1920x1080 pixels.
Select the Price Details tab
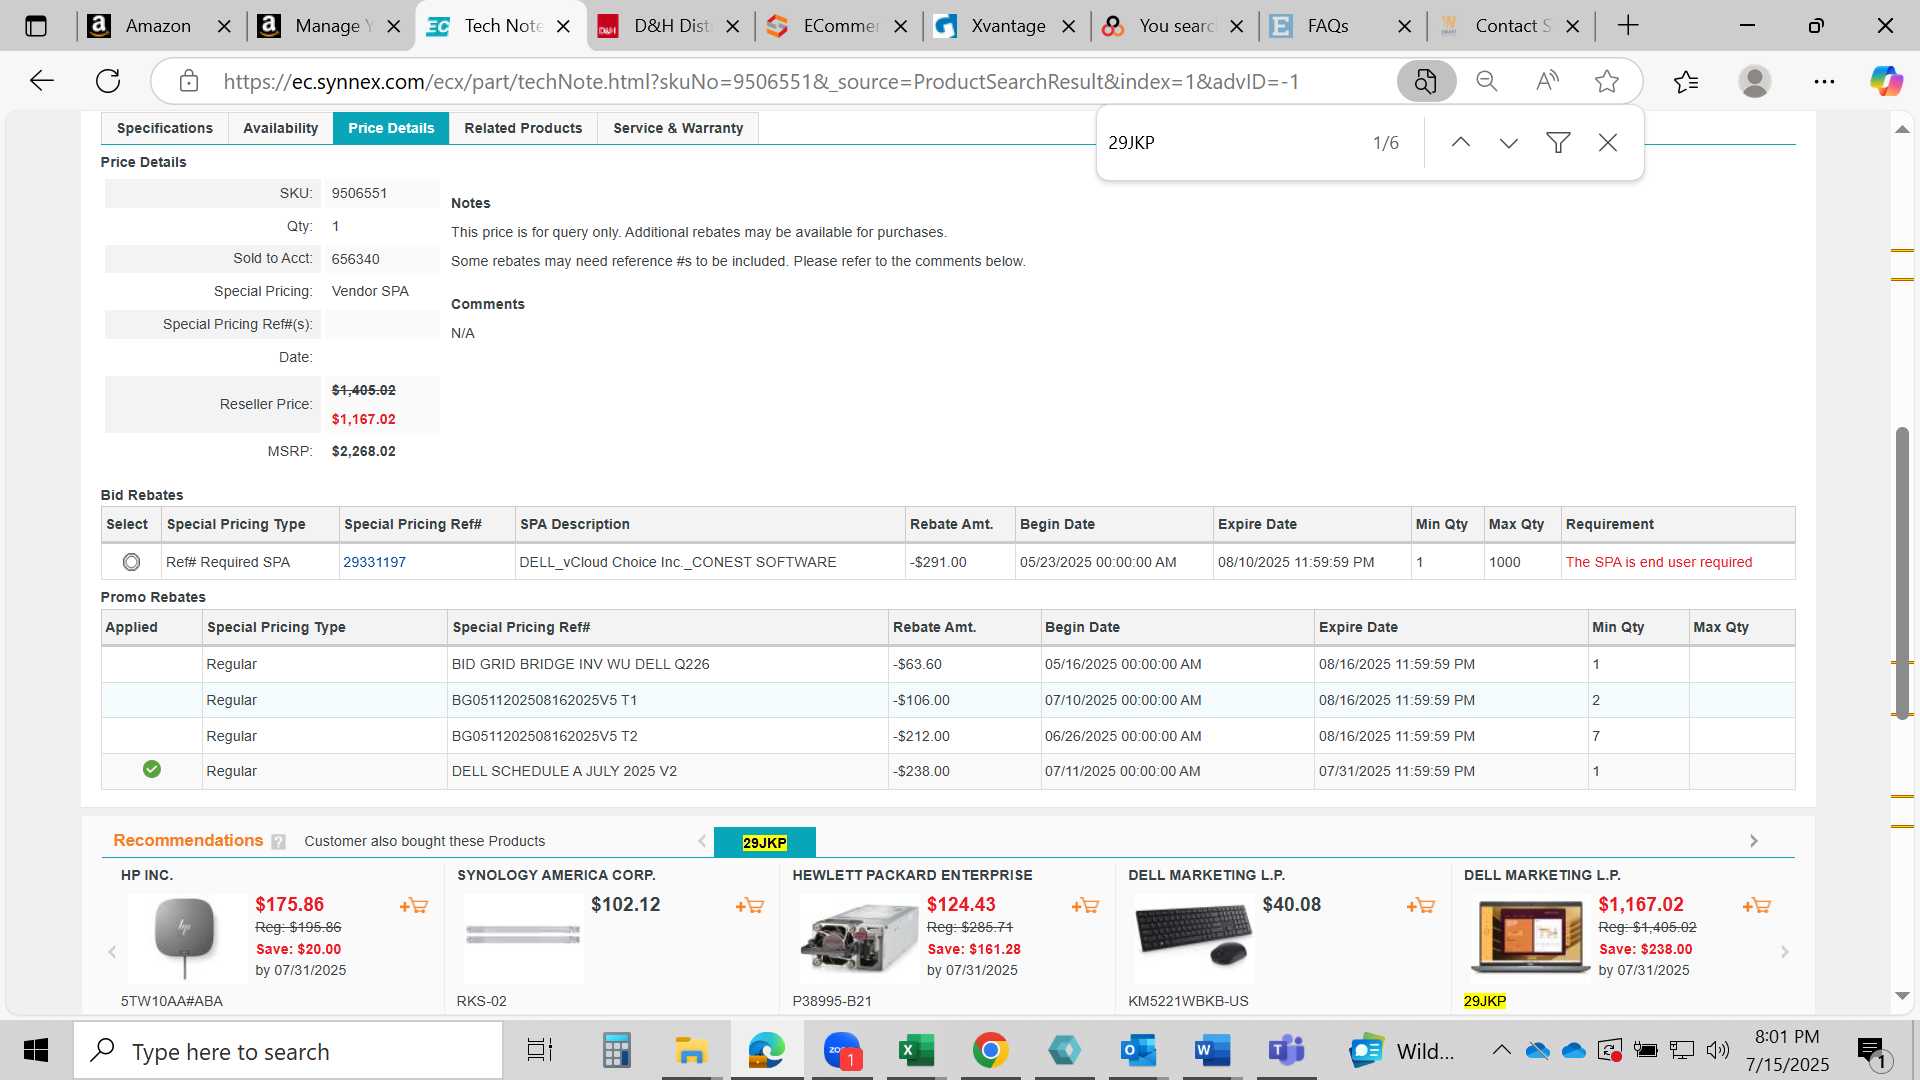[x=391, y=128]
